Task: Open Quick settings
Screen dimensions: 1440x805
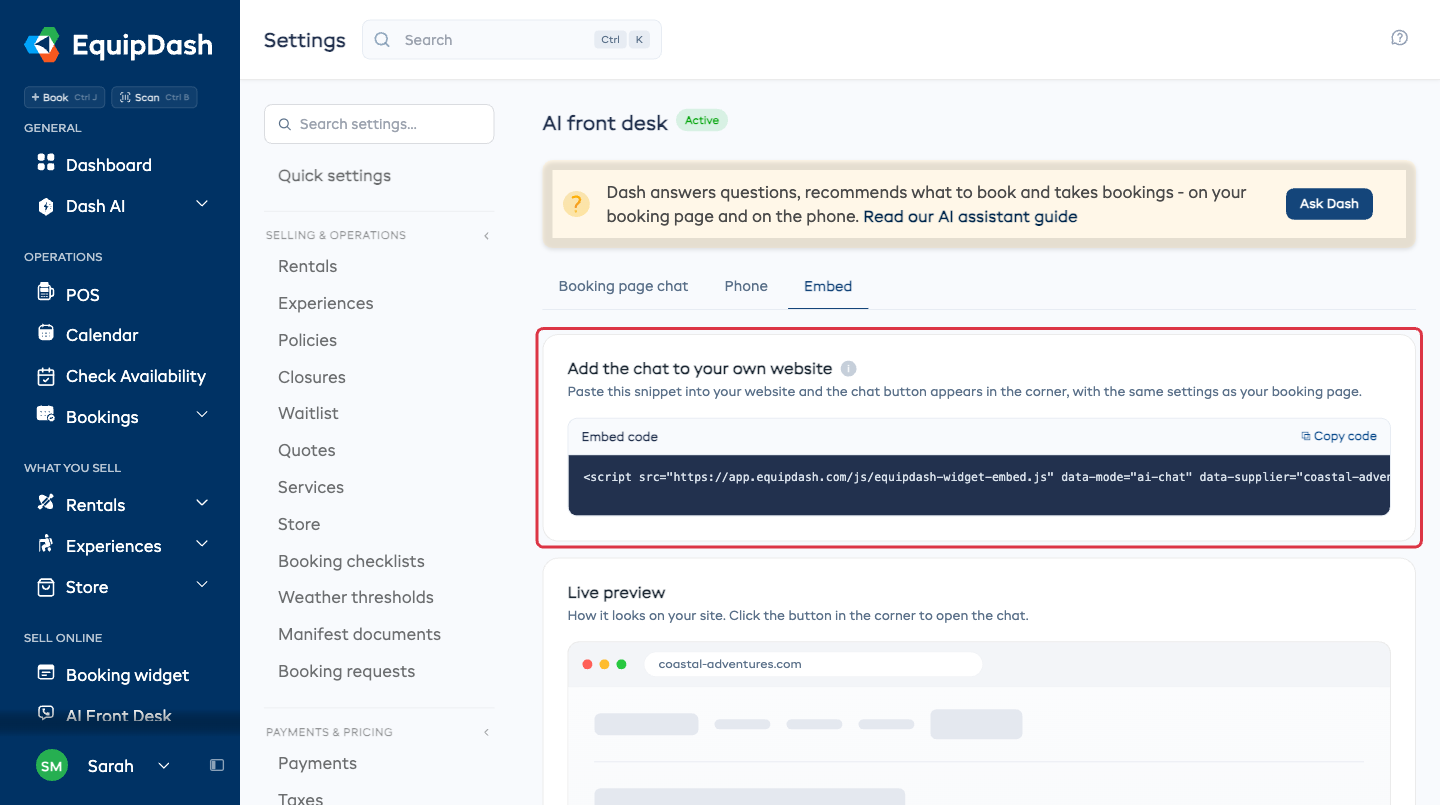Action: (x=334, y=176)
